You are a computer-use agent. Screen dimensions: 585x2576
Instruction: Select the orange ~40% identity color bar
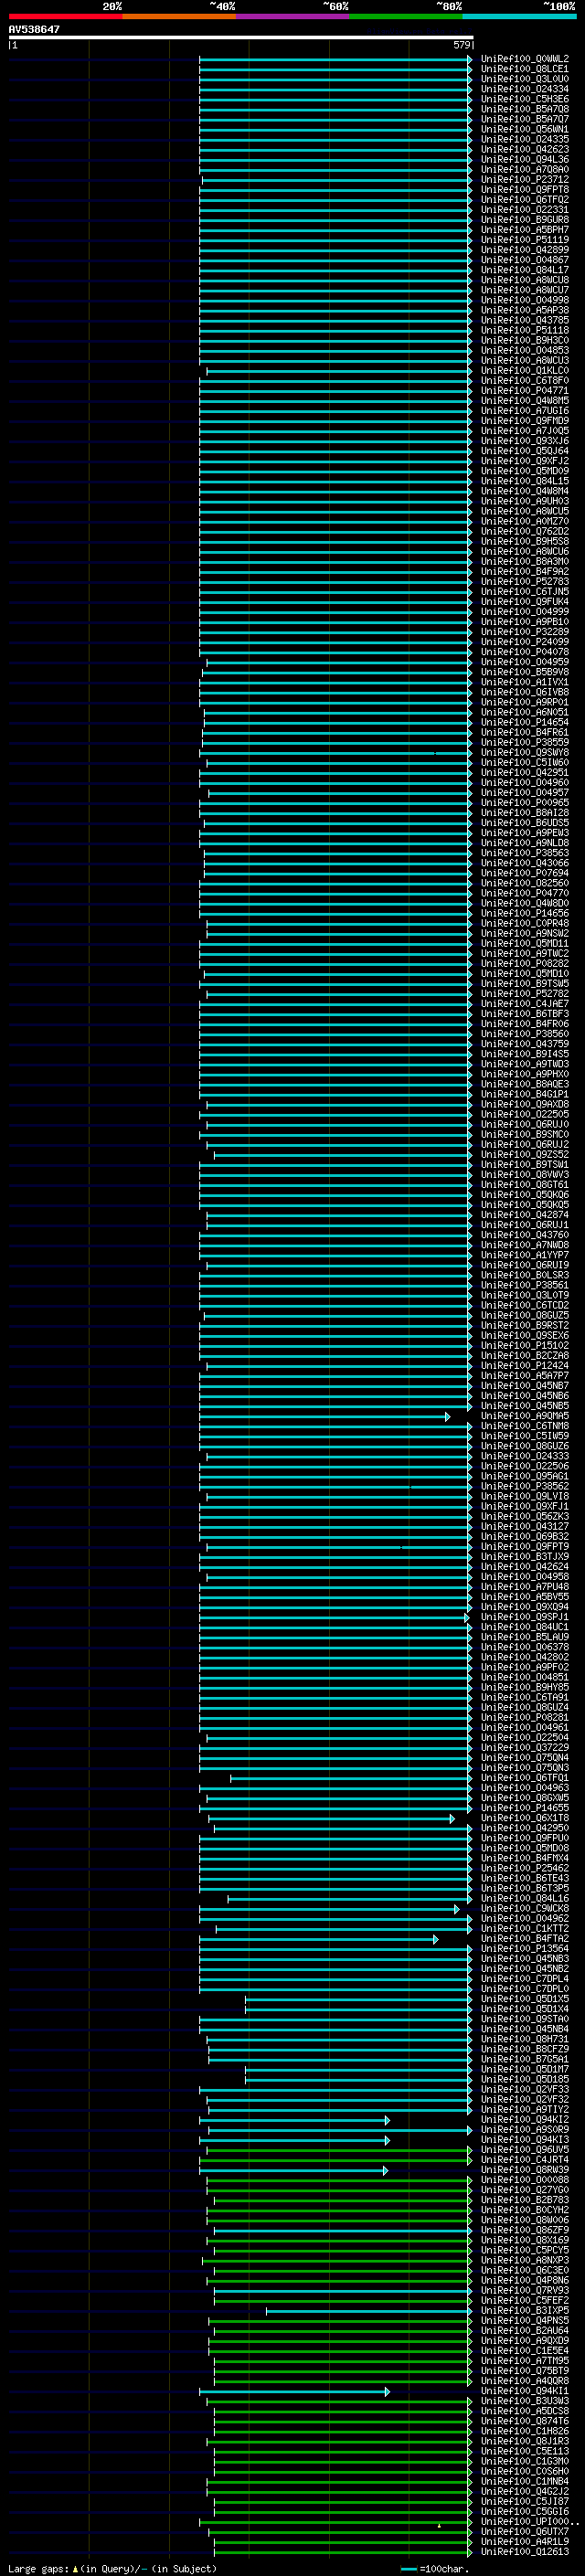179,16
